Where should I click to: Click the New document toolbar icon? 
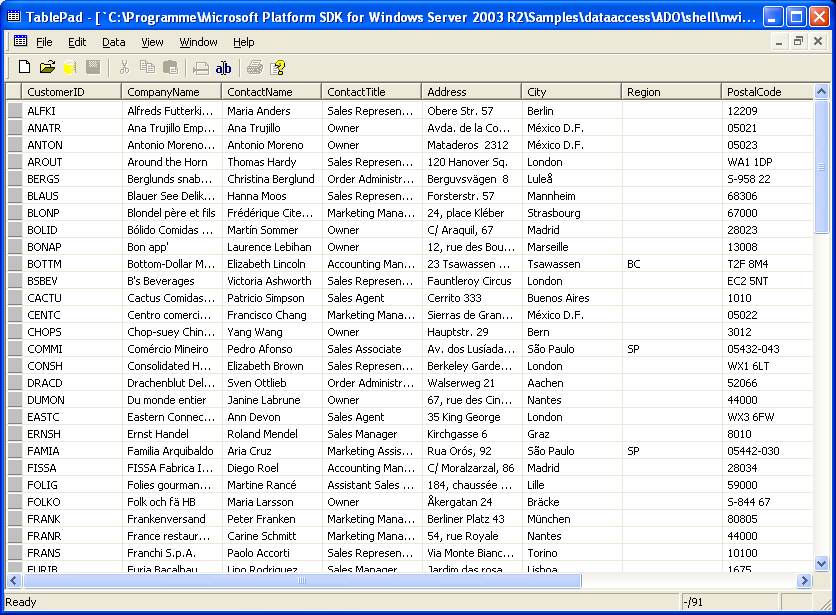(25, 67)
